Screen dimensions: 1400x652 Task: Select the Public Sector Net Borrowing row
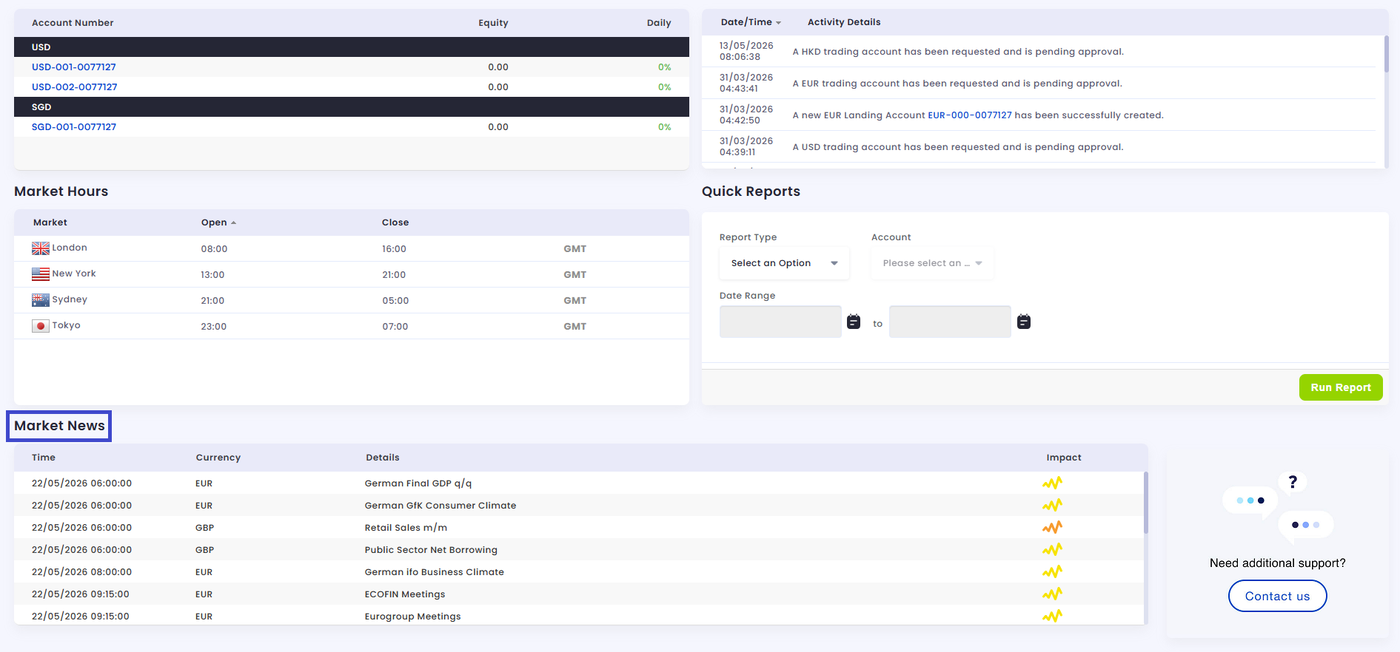580,549
